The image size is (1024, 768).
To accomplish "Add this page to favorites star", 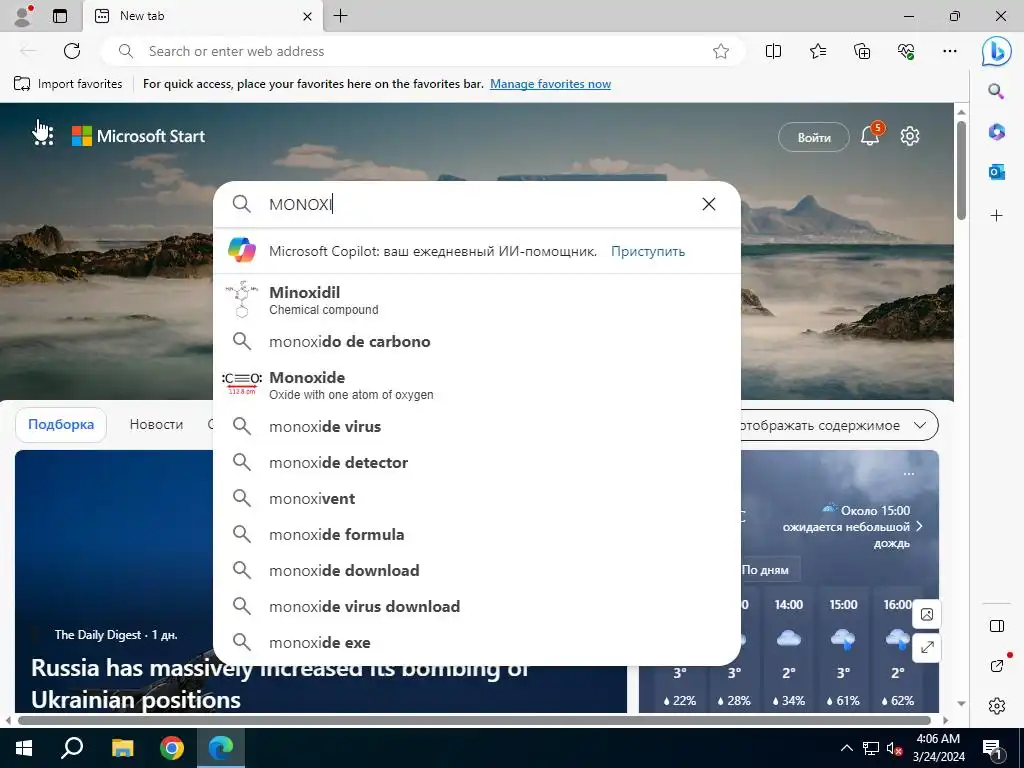I will [720, 51].
